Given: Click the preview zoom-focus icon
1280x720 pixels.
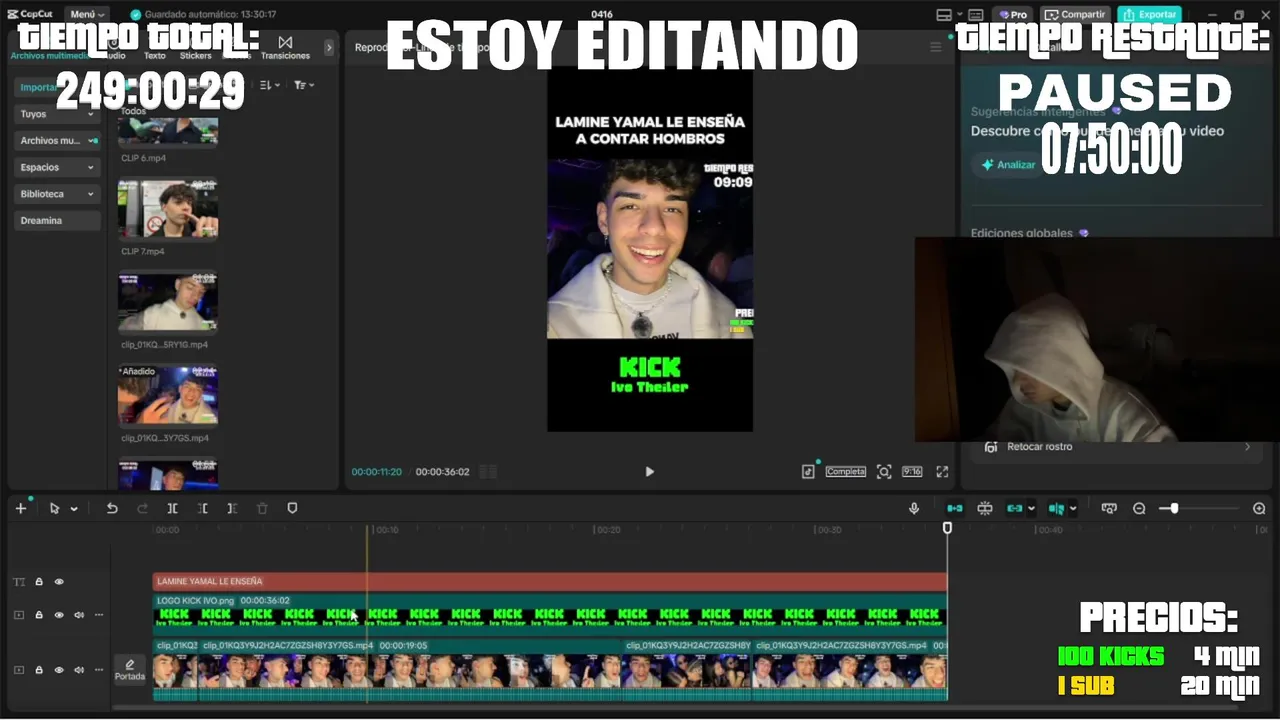Looking at the screenshot, I should tap(884, 471).
